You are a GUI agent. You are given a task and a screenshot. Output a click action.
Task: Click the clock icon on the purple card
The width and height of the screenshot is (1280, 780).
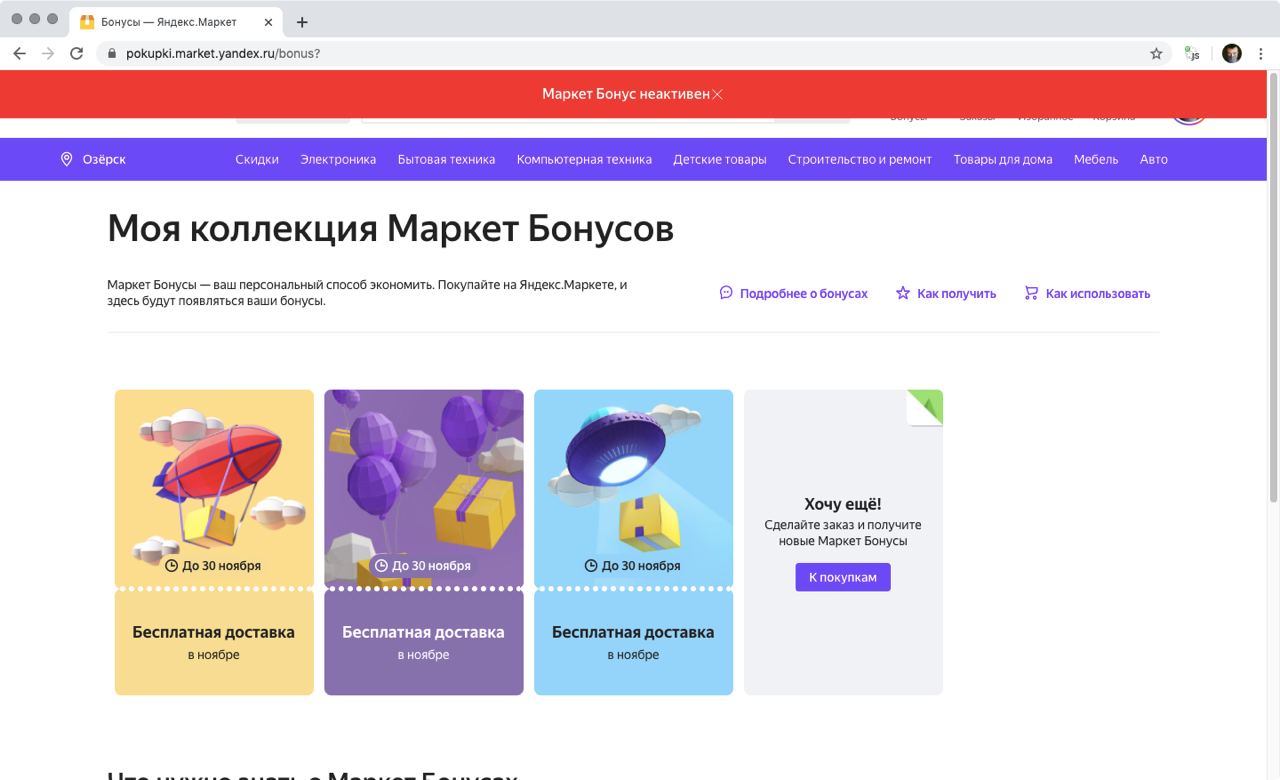click(x=381, y=566)
